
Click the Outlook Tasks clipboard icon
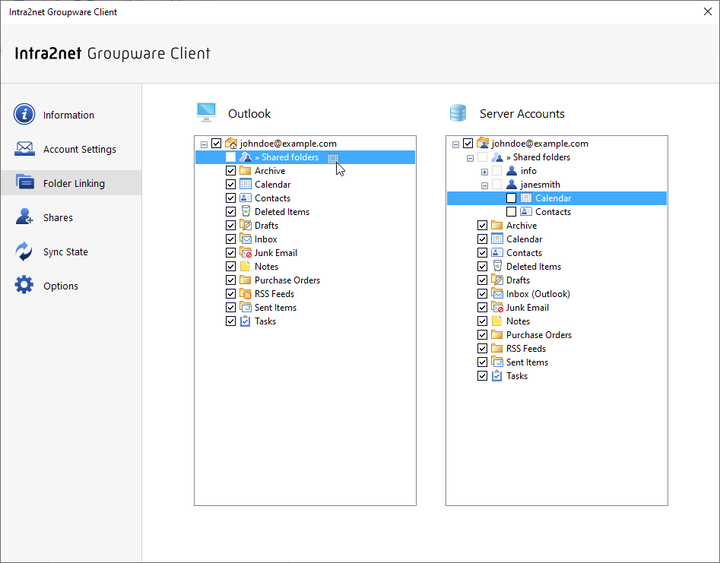245,321
